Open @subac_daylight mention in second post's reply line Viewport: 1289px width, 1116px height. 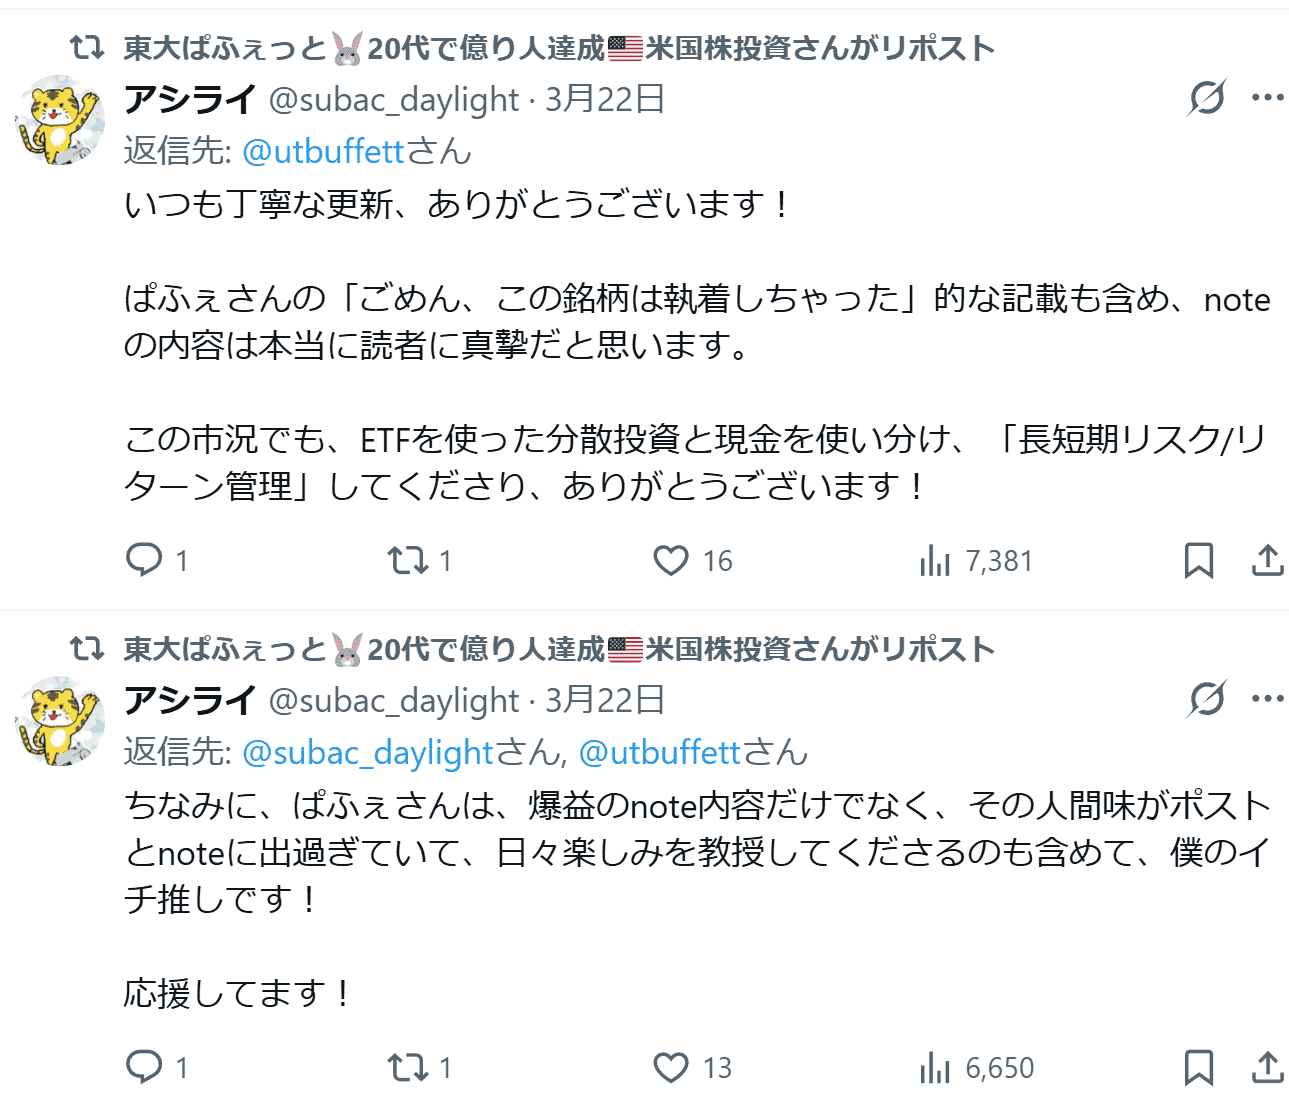368,753
